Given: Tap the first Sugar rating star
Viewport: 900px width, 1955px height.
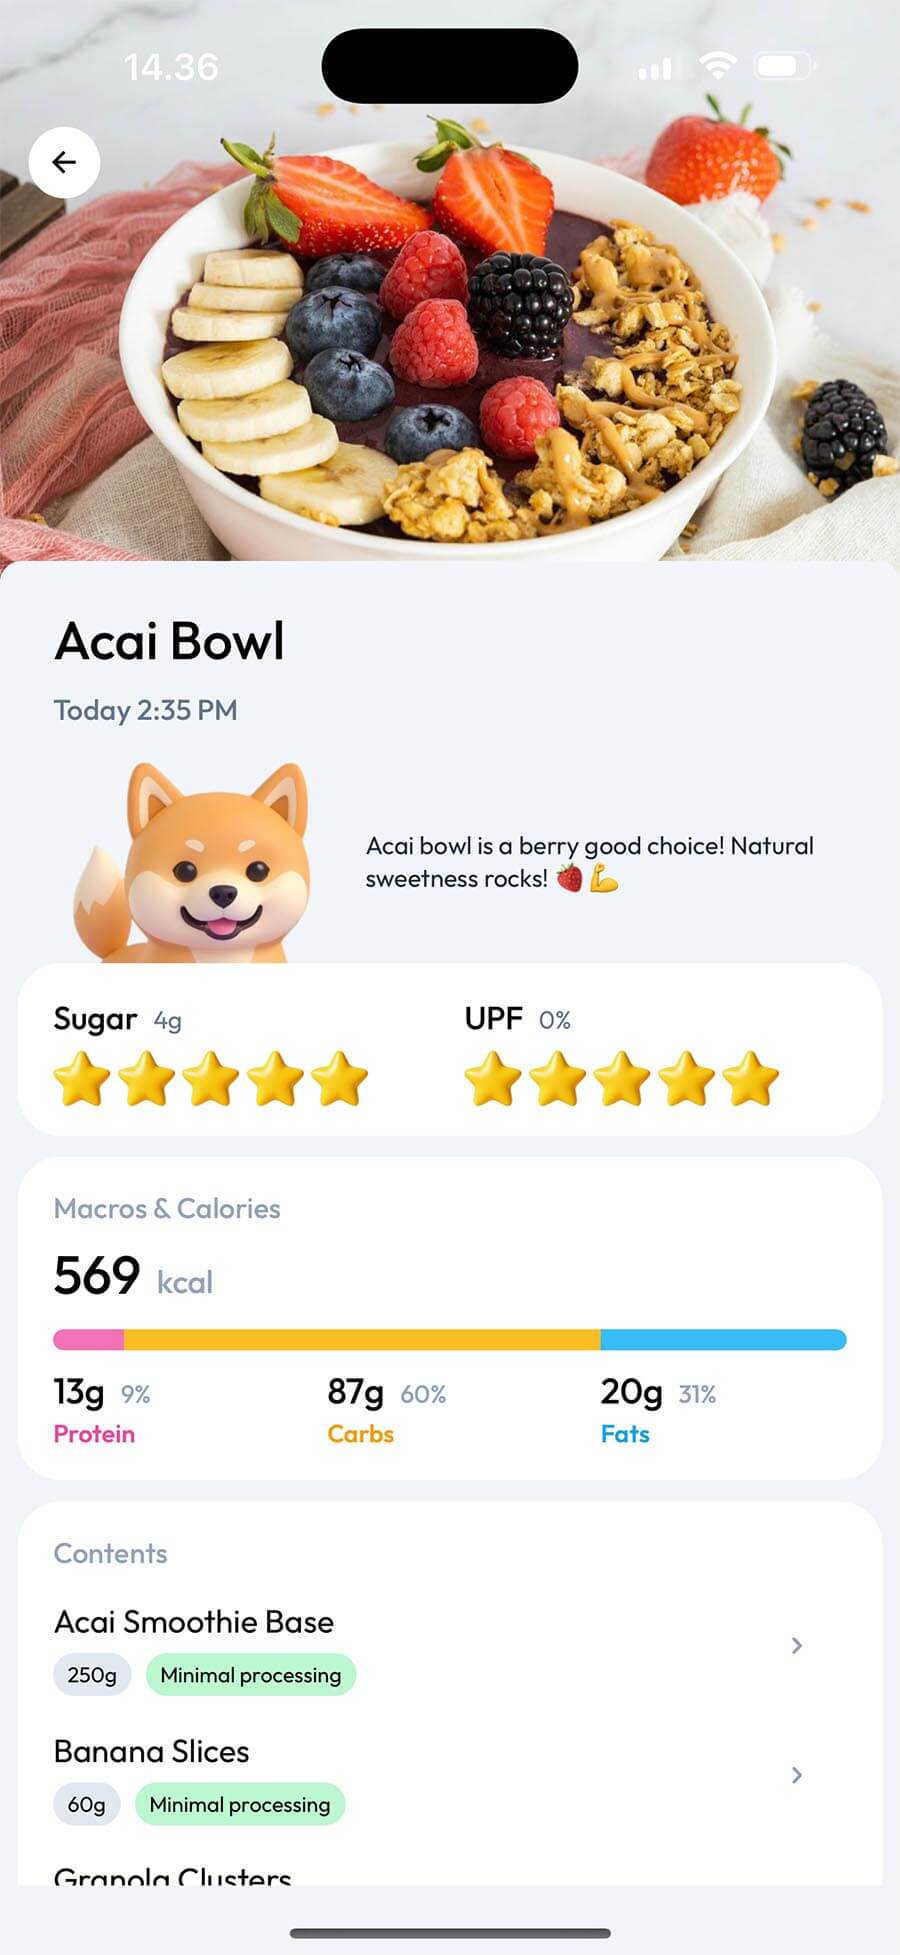Looking at the screenshot, I should [82, 1079].
